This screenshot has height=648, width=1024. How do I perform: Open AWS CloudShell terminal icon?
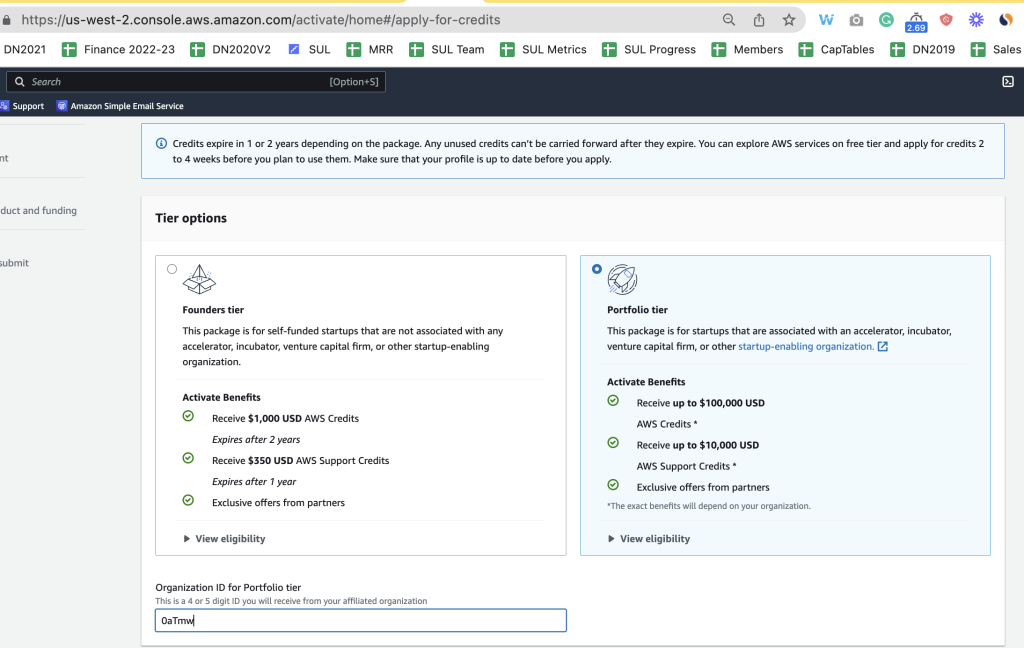coord(1008,82)
